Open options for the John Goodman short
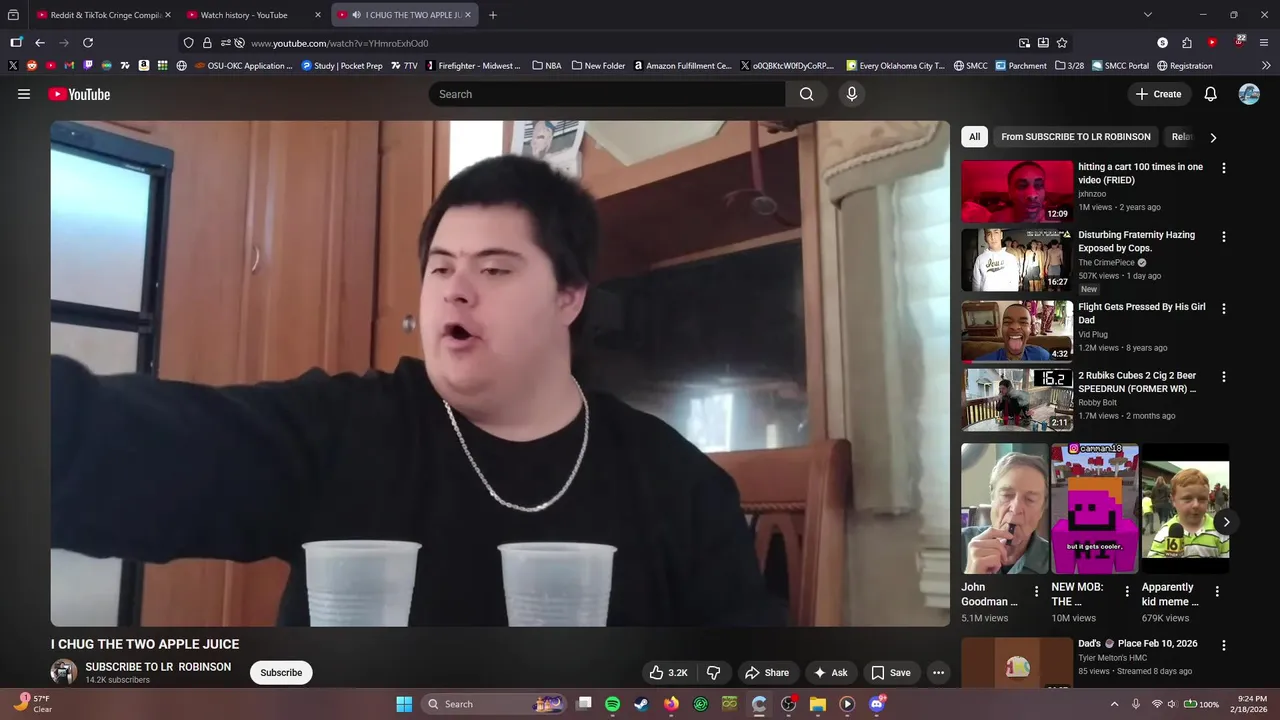Screen dimensions: 1280x720 [1036, 591]
